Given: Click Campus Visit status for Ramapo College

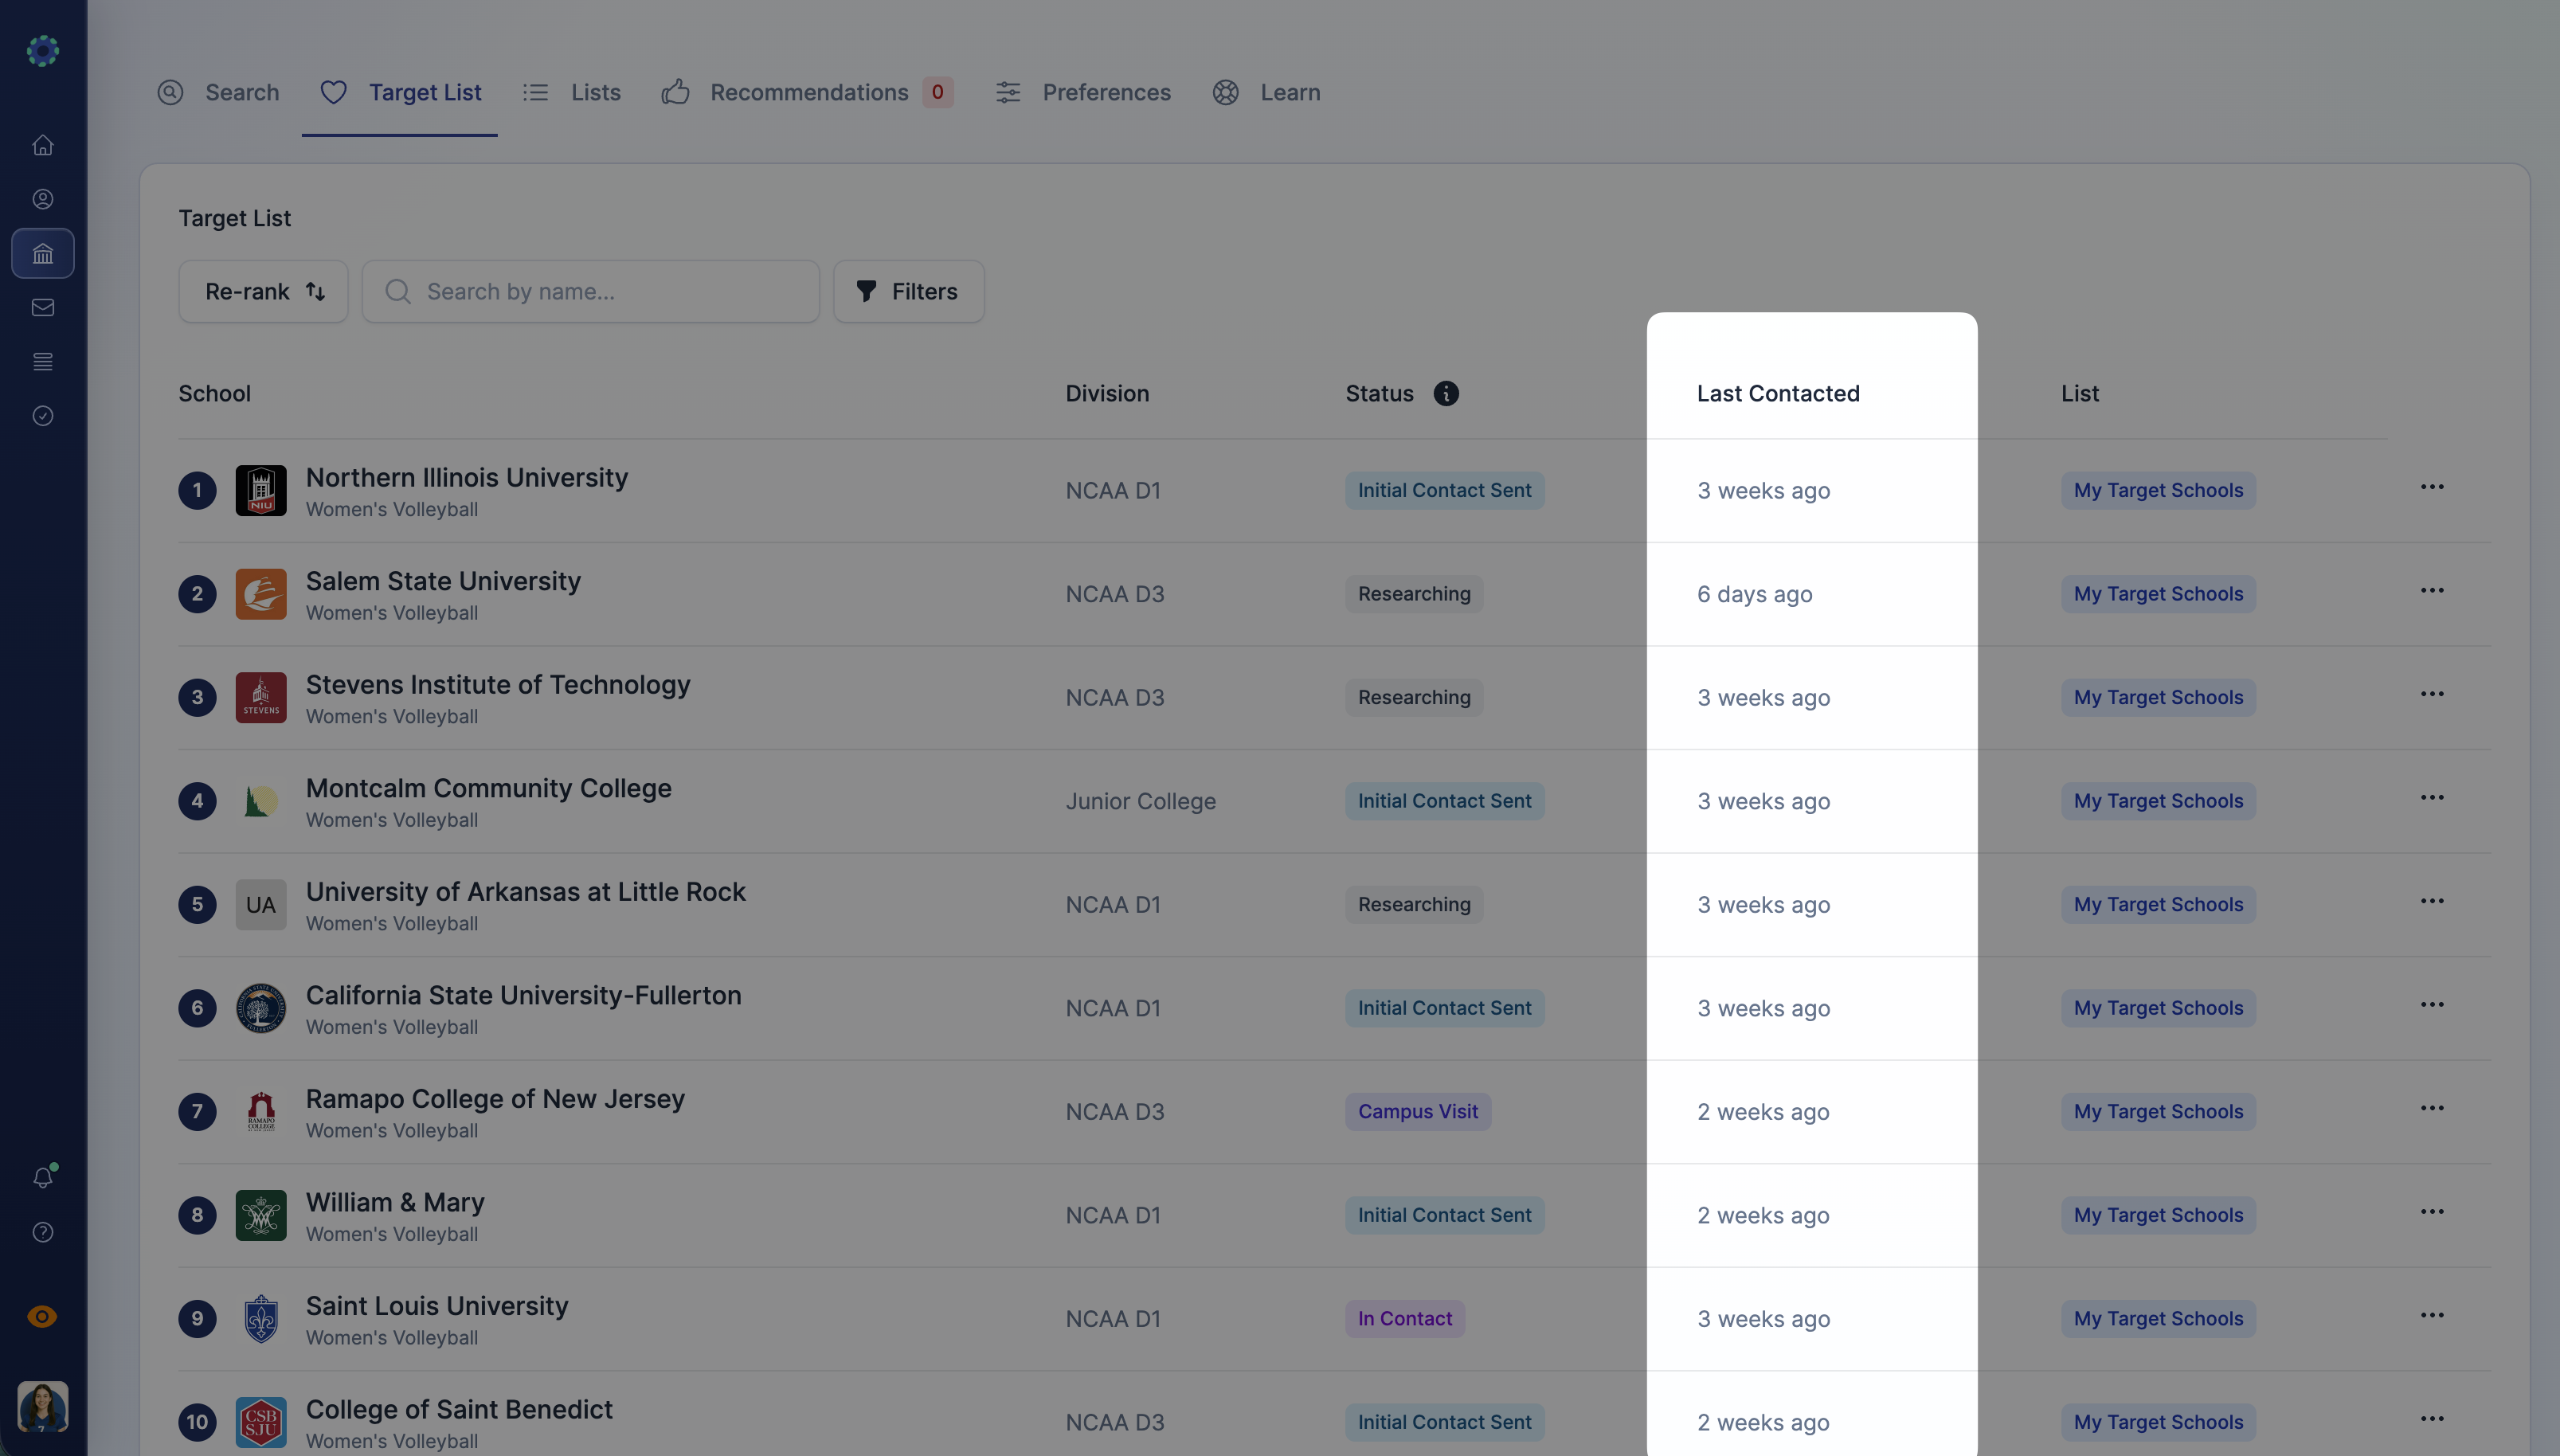Looking at the screenshot, I should (x=1418, y=1112).
